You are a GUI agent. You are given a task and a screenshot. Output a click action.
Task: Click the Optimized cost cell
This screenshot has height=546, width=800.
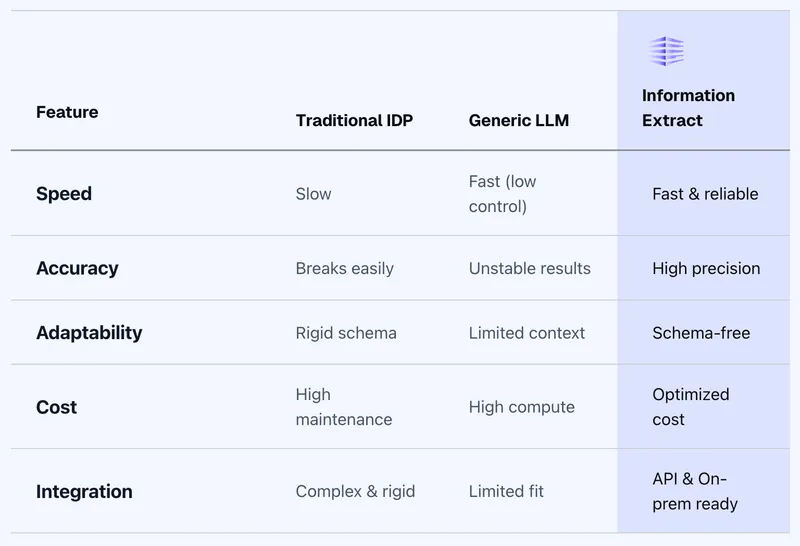coord(691,407)
